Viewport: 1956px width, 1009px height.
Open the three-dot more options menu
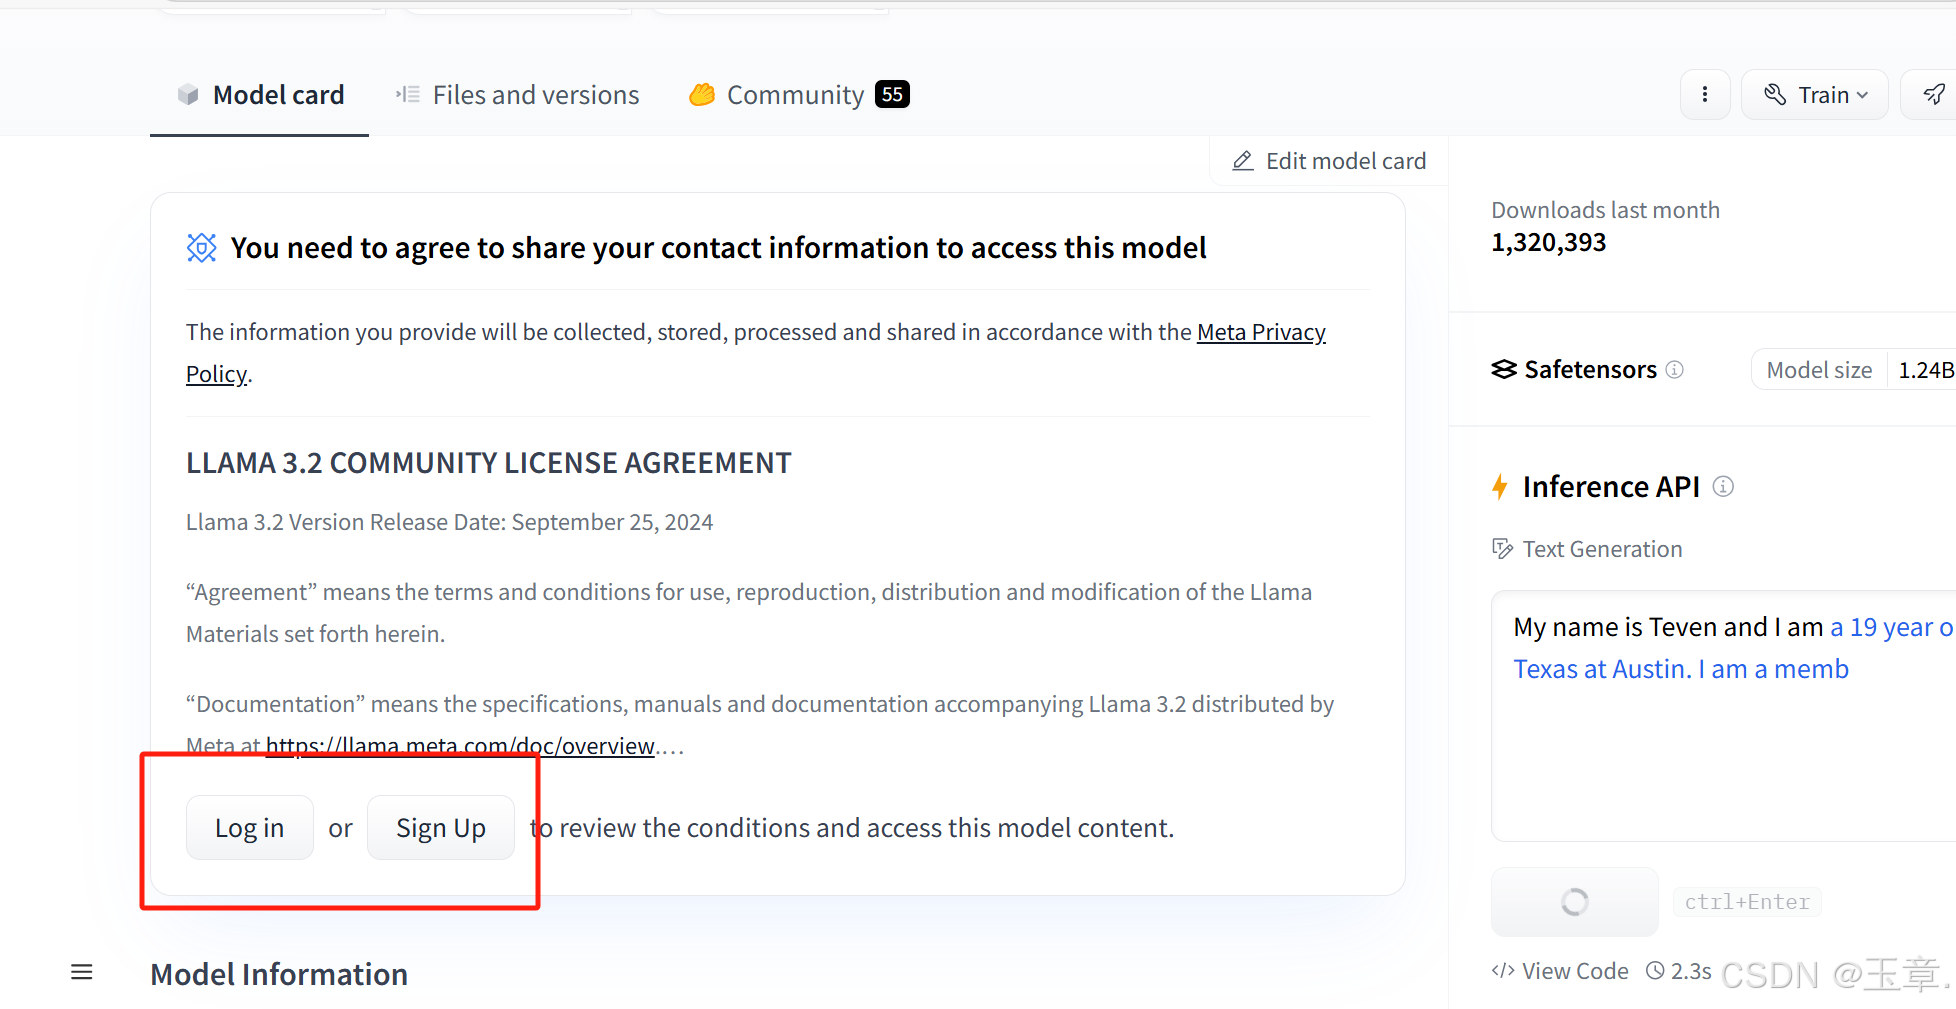click(x=1705, y=95)
